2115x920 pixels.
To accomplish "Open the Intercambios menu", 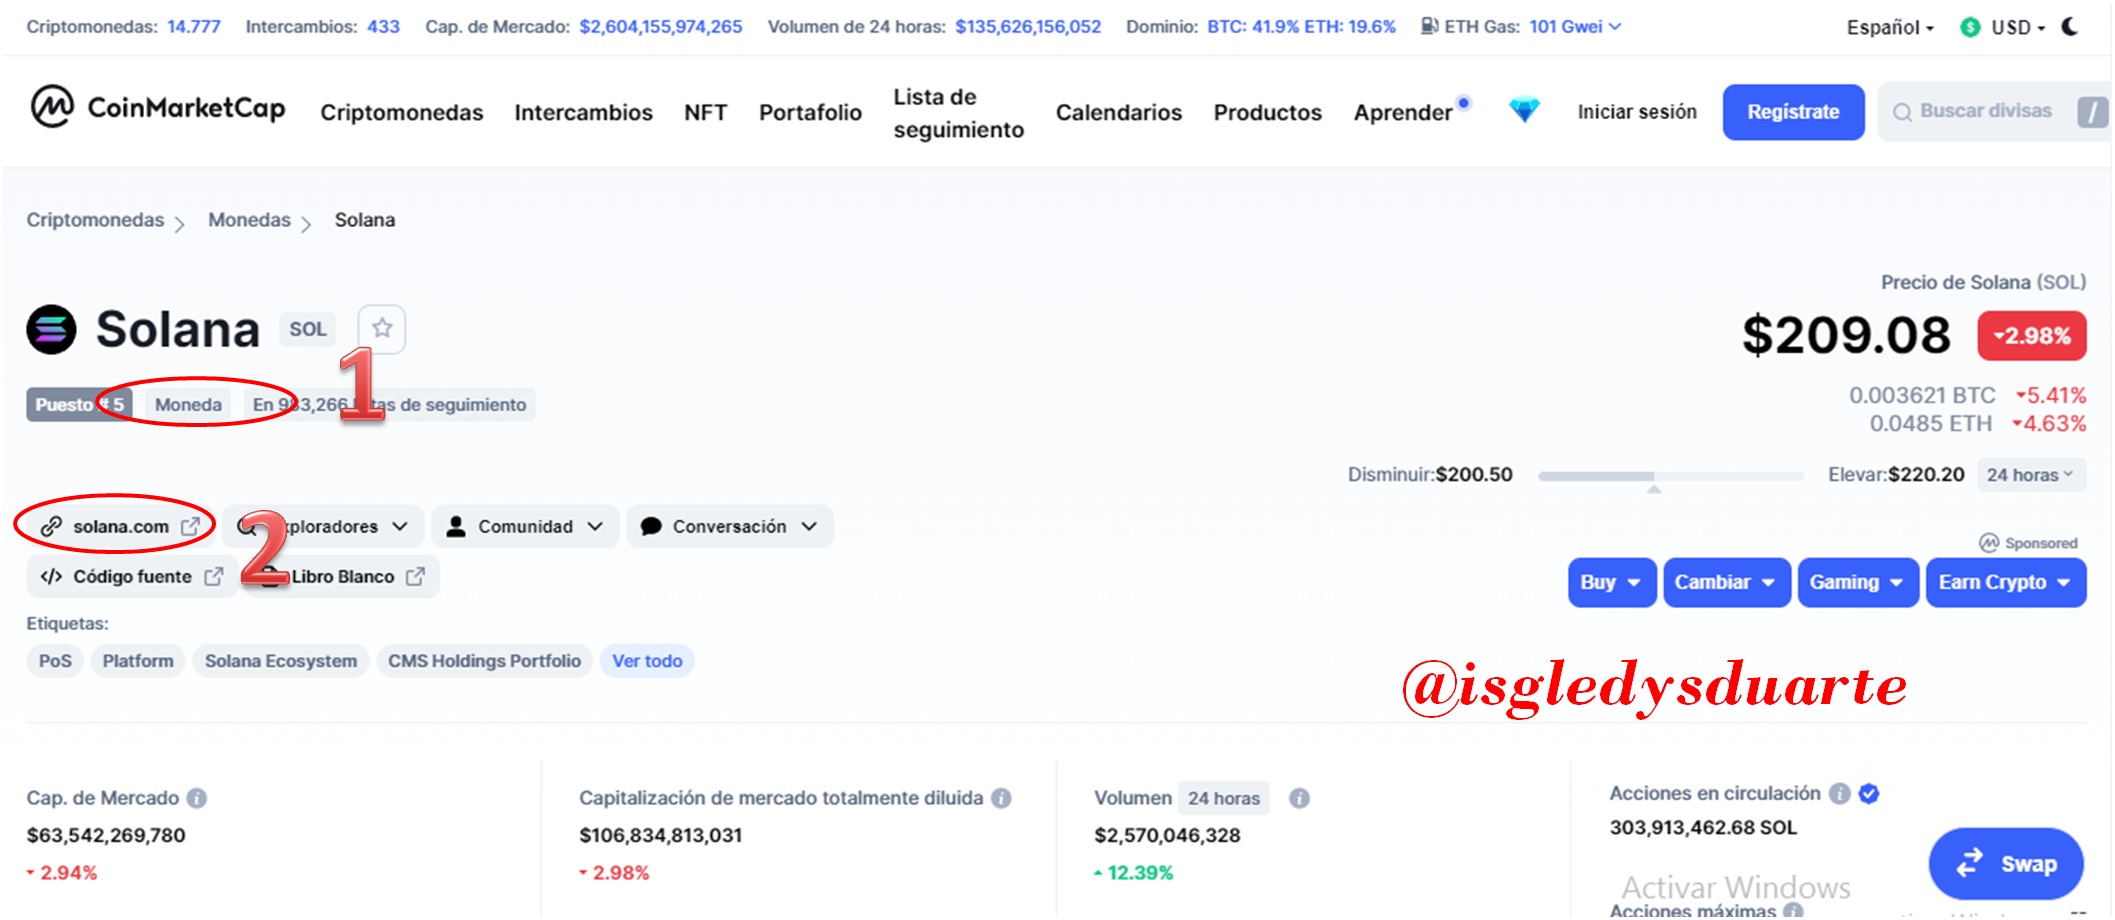I will pos(584,112).
